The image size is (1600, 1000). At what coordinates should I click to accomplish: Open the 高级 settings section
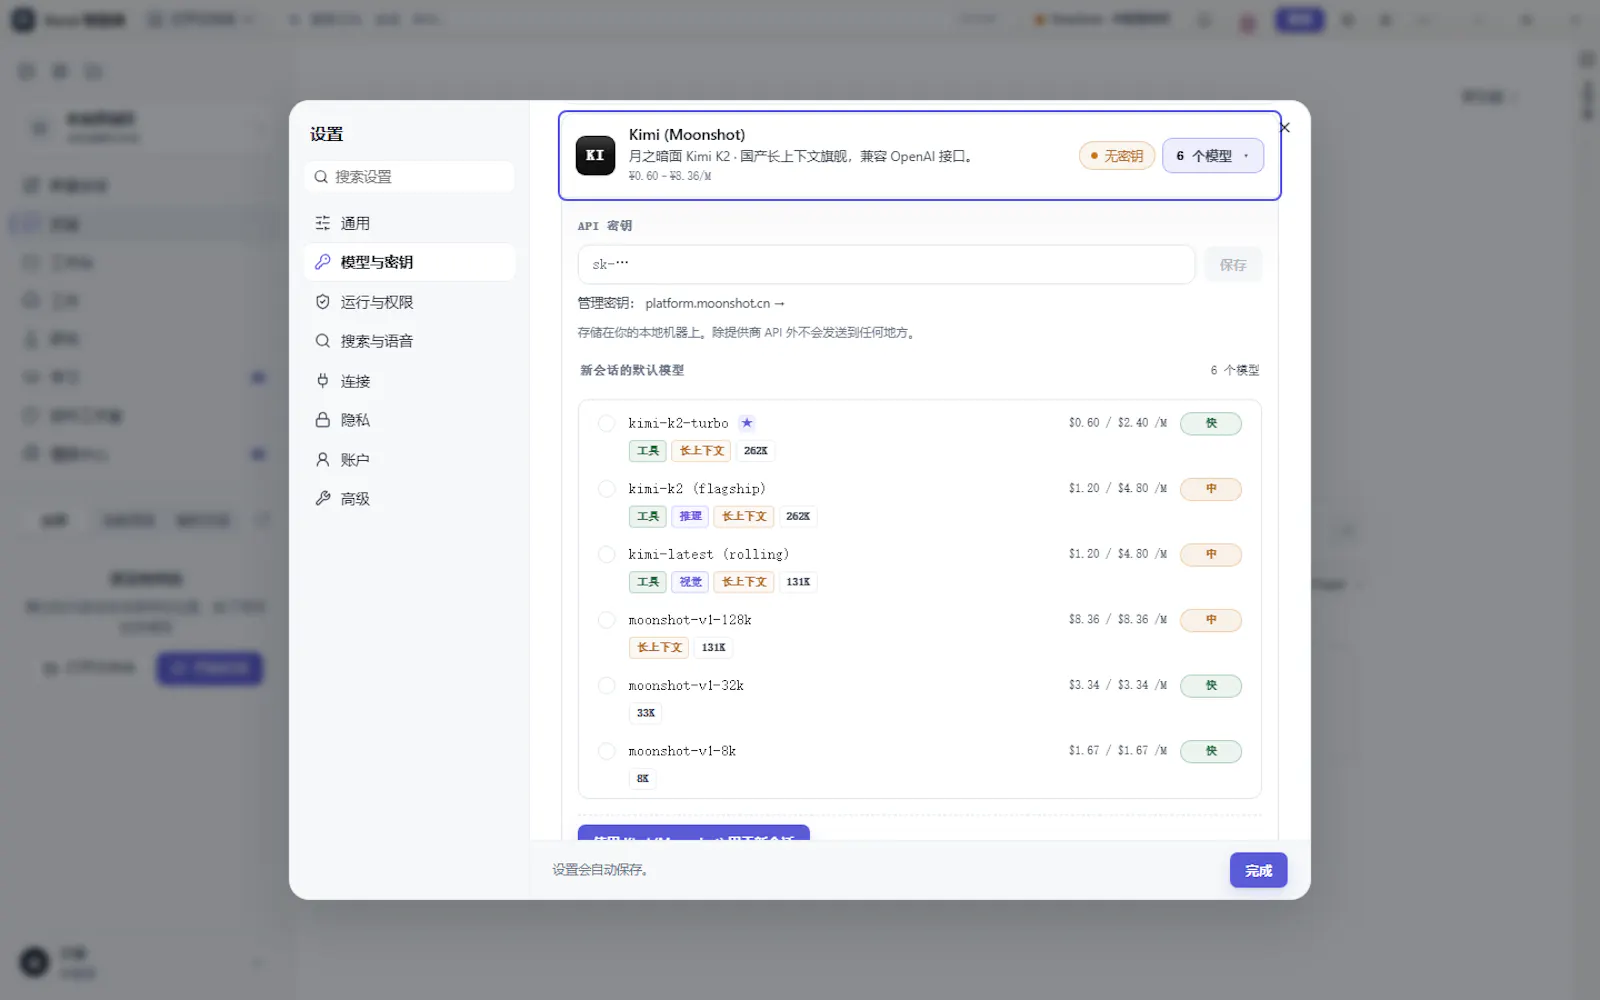410,499
